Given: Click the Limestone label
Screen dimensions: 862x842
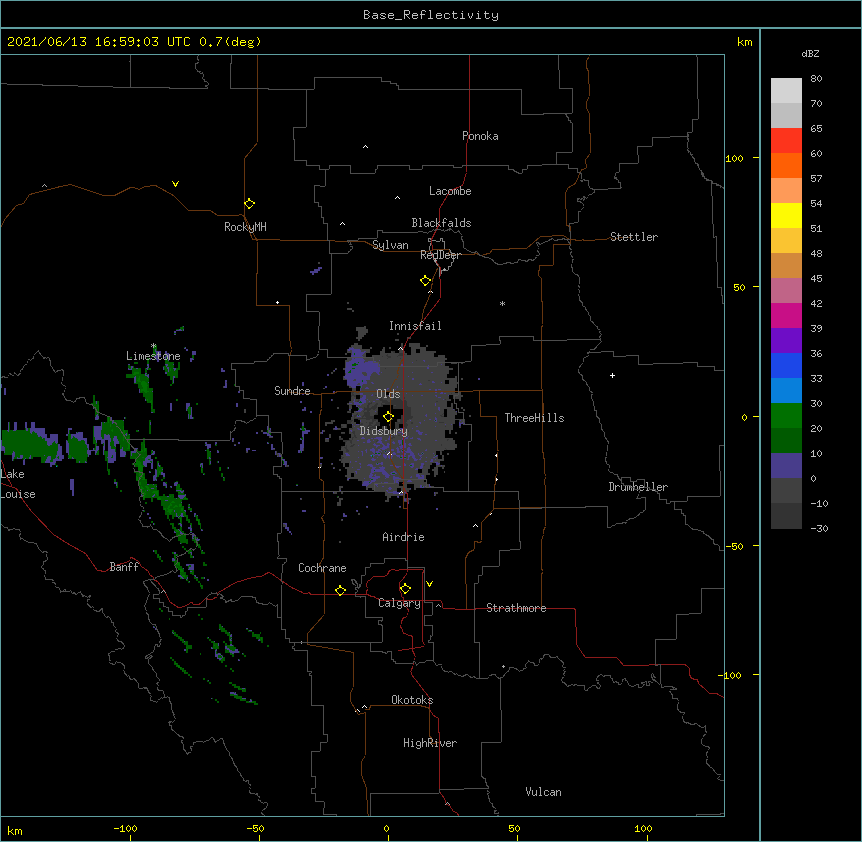Looking at the screenshot, I should (x=153, y=356).
